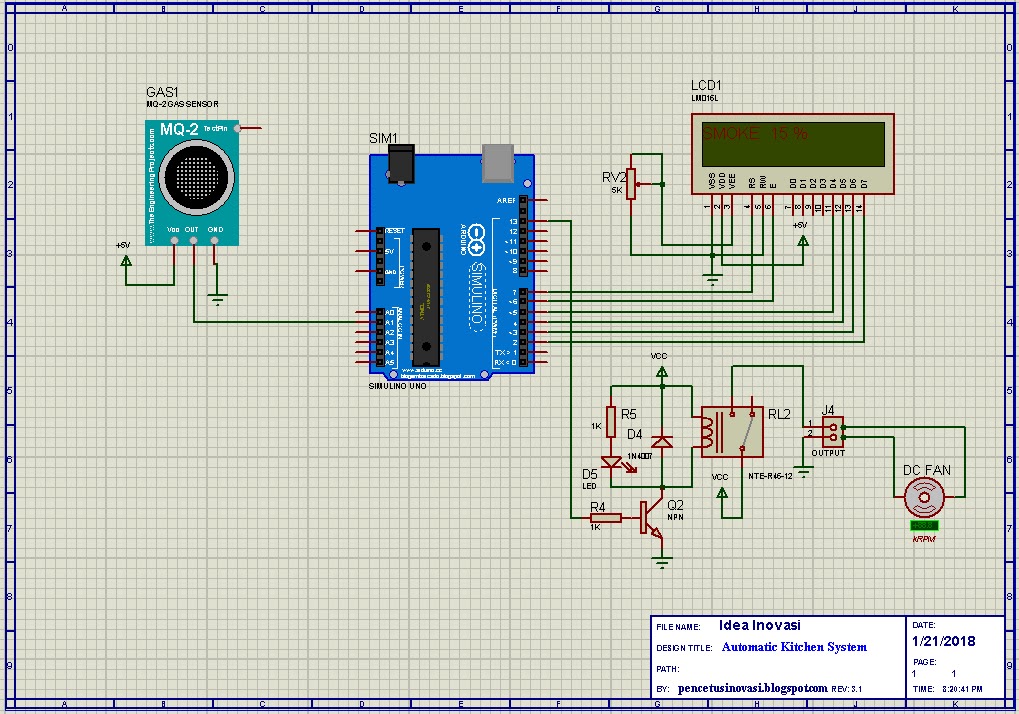Click the www.arduino.cc text on the board
The width and height of the screenshot is (1019, 714).
pyautogui.click(x=421, y=369)
